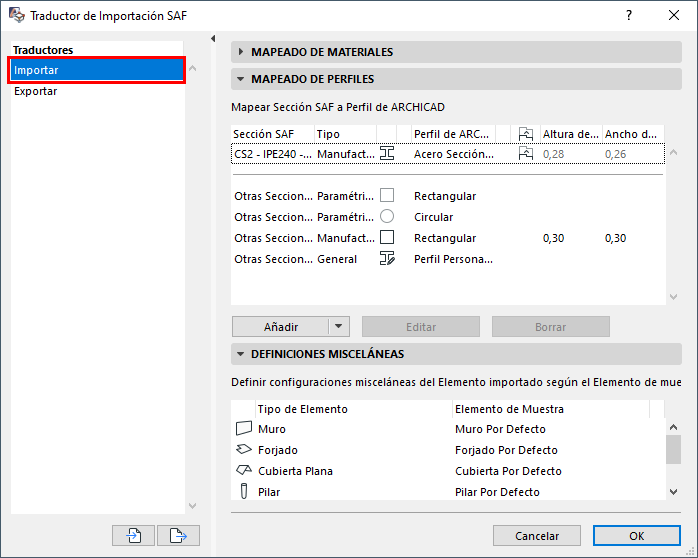
Task: Click Perfil de ARC... column header
Action: pos(453,134)
